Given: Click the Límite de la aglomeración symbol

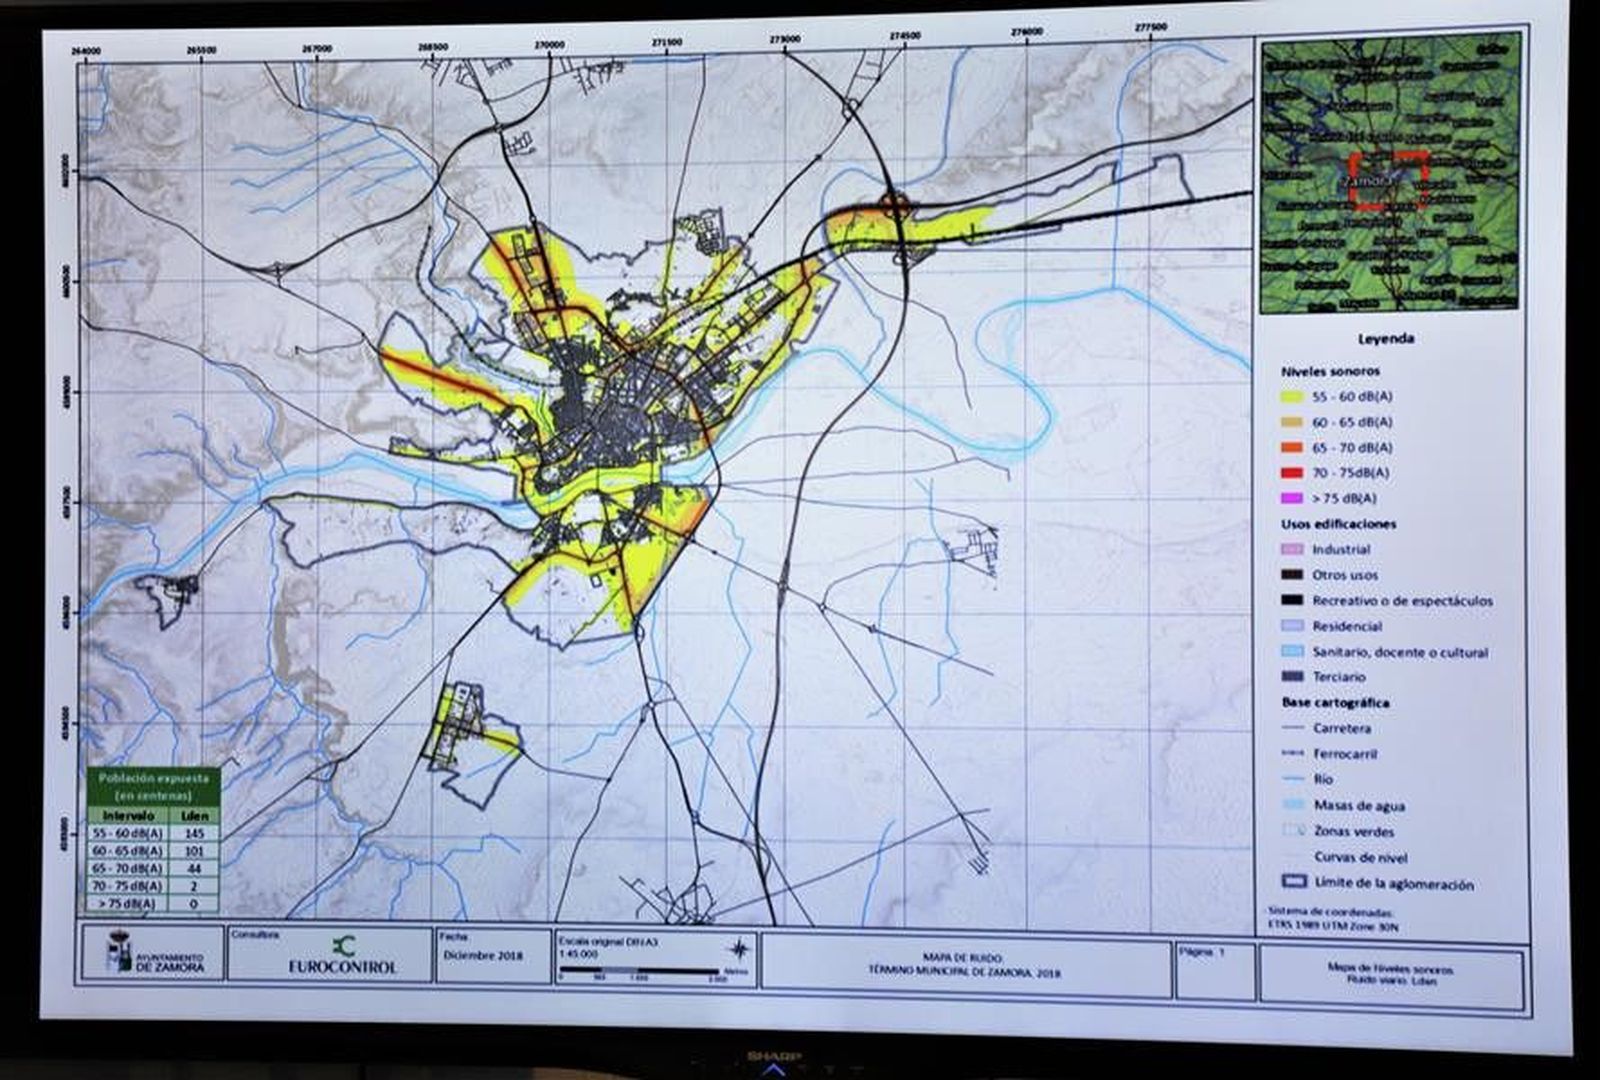Looking at the screenshot, I should coord(1294,883).
